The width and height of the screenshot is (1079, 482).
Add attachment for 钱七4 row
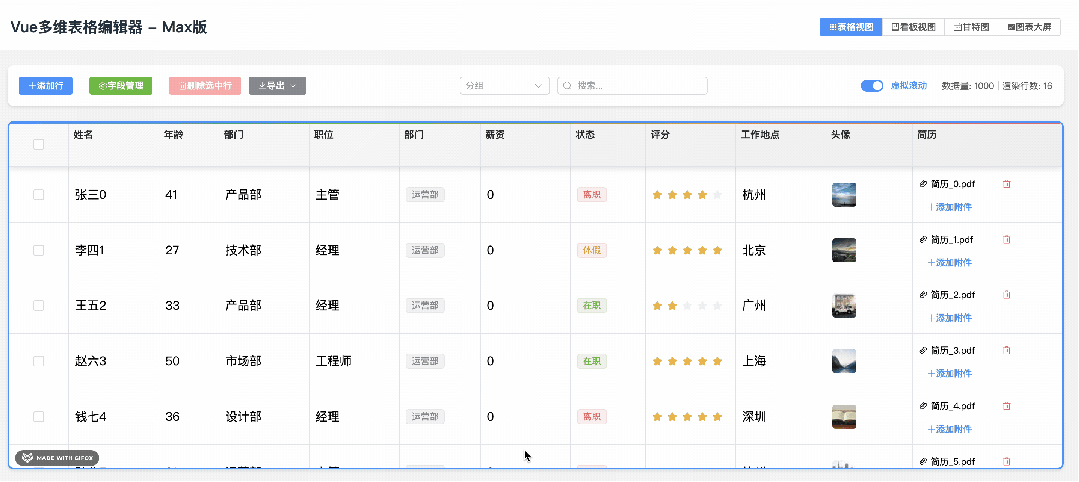[x=950, y=429]
